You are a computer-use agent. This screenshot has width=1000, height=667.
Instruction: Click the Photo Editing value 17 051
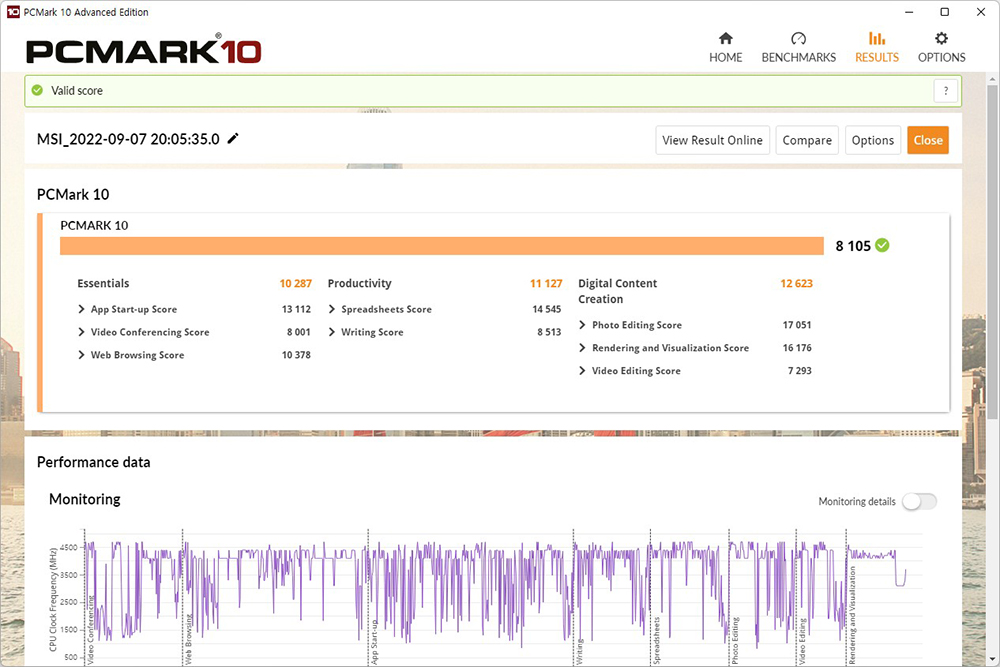pos(797,325)
